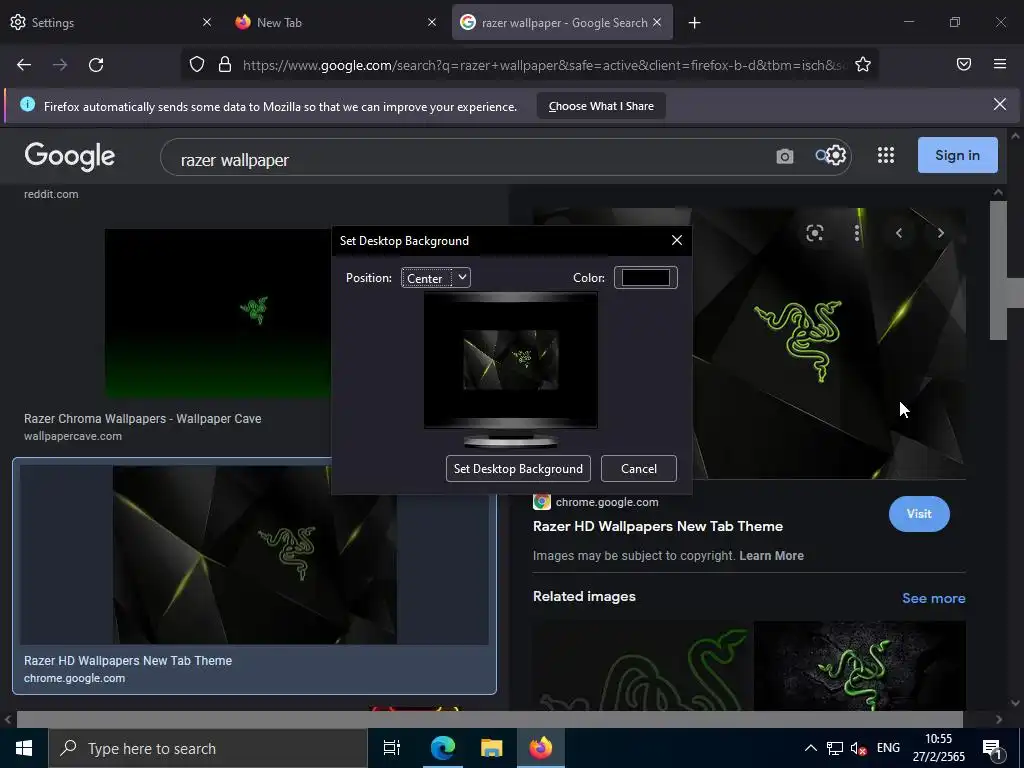The image size is (1024, 768).
Task: Close the Set Desktop Background dialog
Action: pyautogui.click(x=677, y=240)
